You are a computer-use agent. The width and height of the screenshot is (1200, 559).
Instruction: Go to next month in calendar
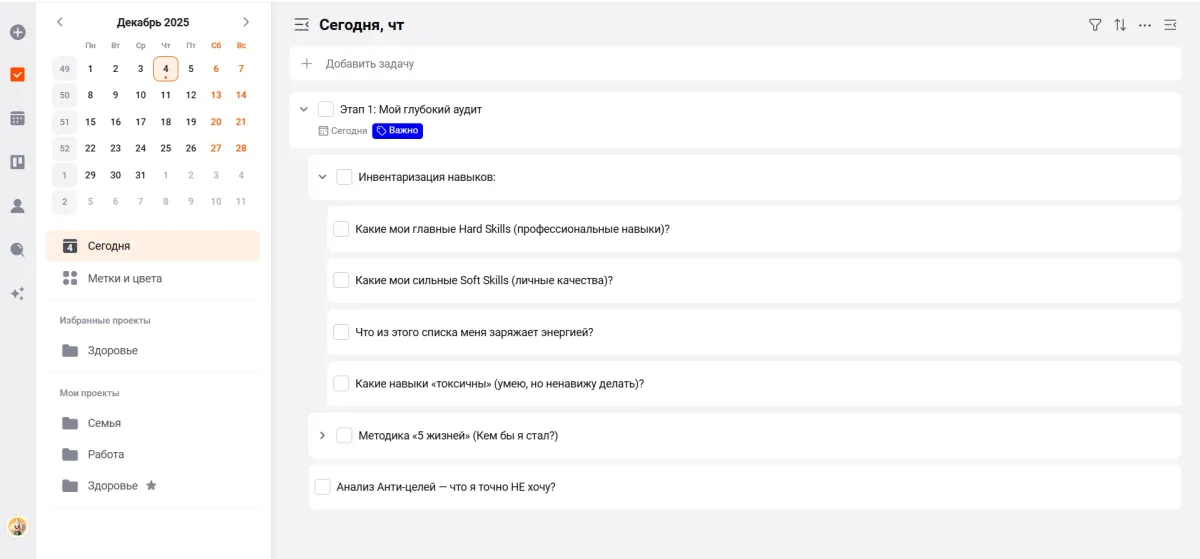coord(246,22)
